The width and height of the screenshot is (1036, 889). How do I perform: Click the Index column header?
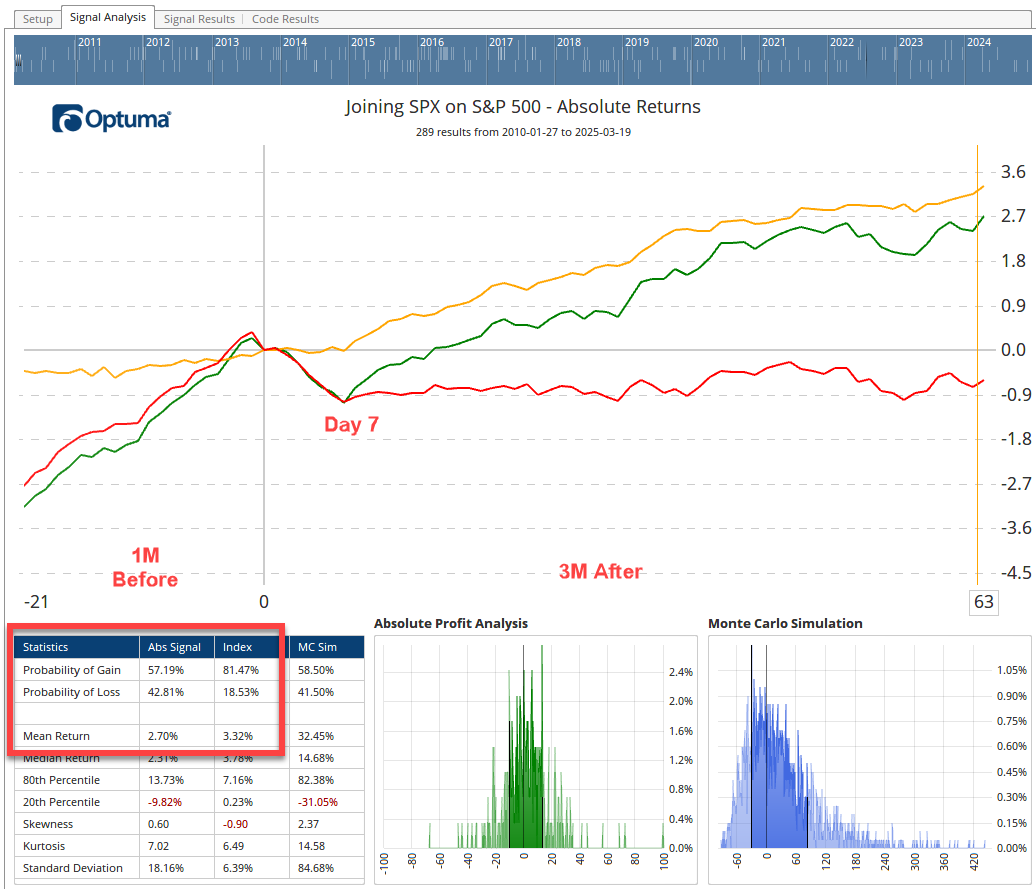[x=236, y=647]
